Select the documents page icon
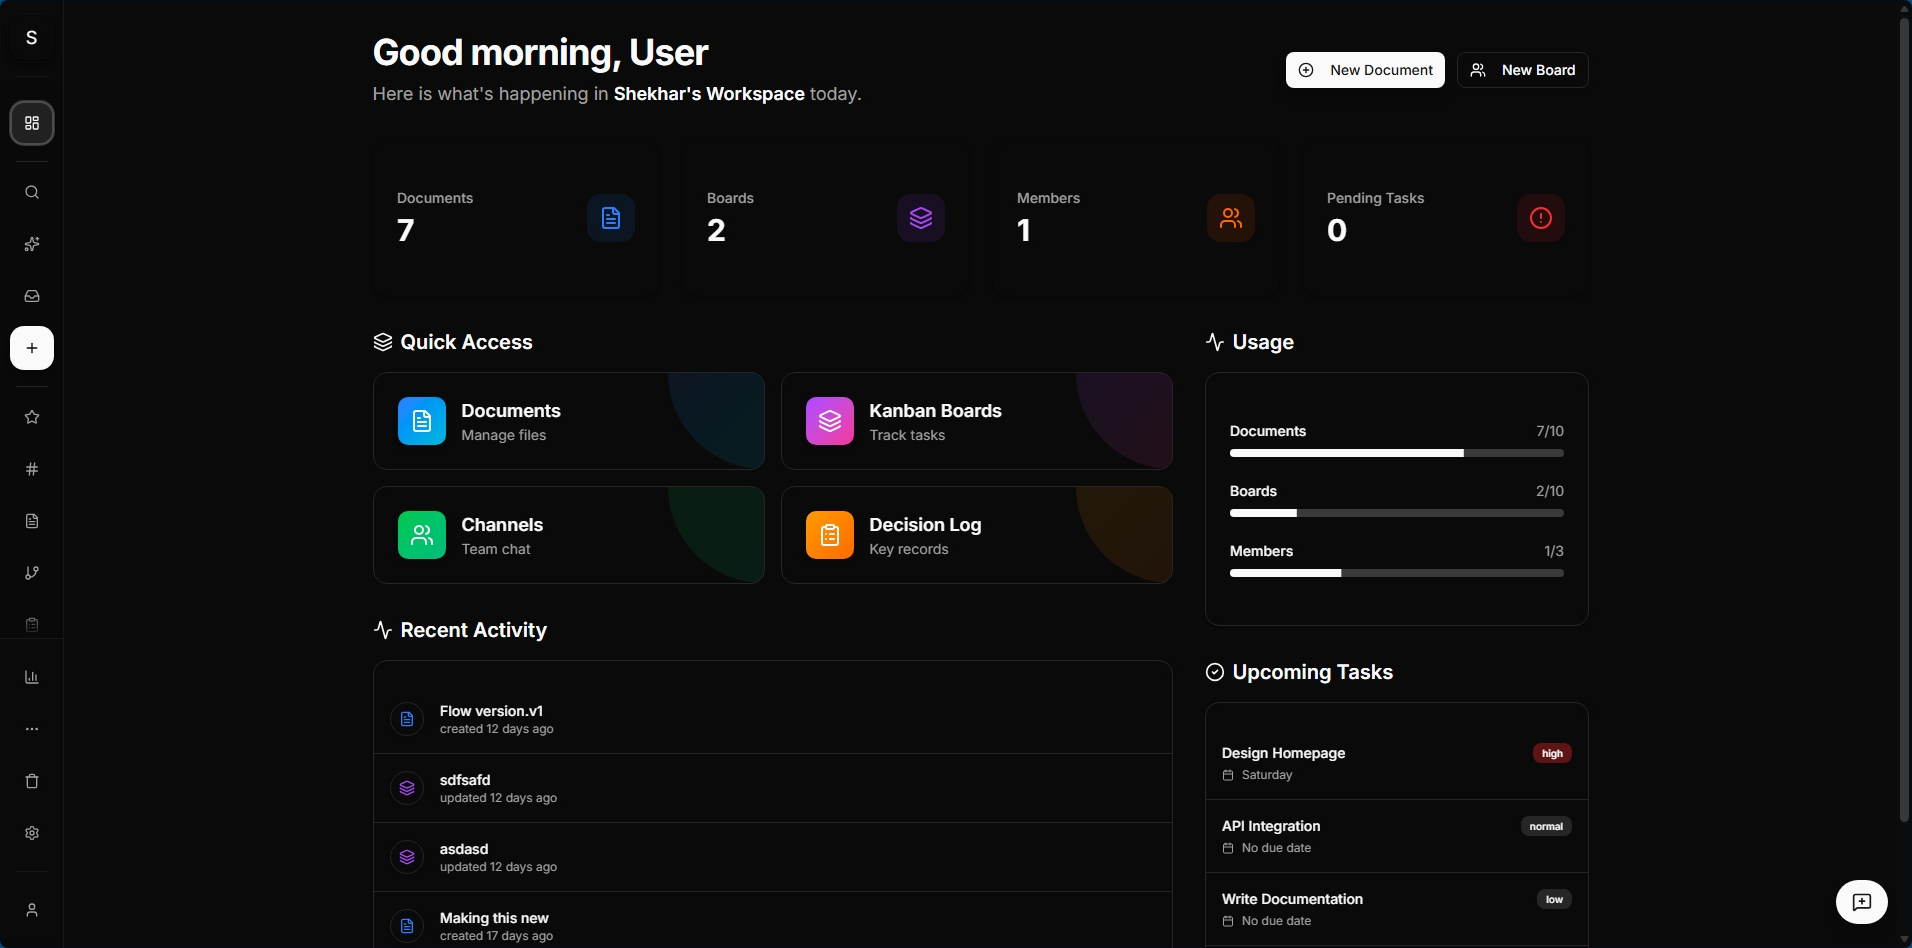This screenshot has width=1912, height=948. tap(31, 521)
